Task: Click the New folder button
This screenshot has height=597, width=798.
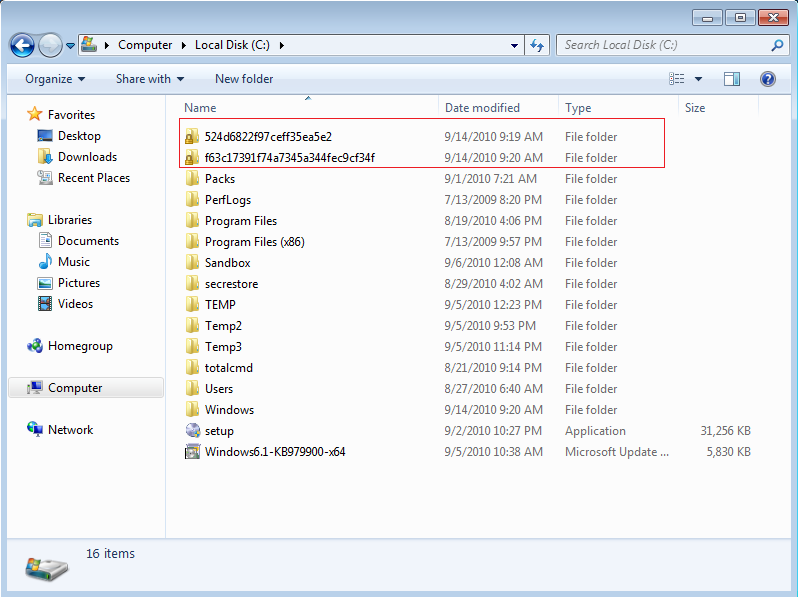Action: click(x=244, y=79)
